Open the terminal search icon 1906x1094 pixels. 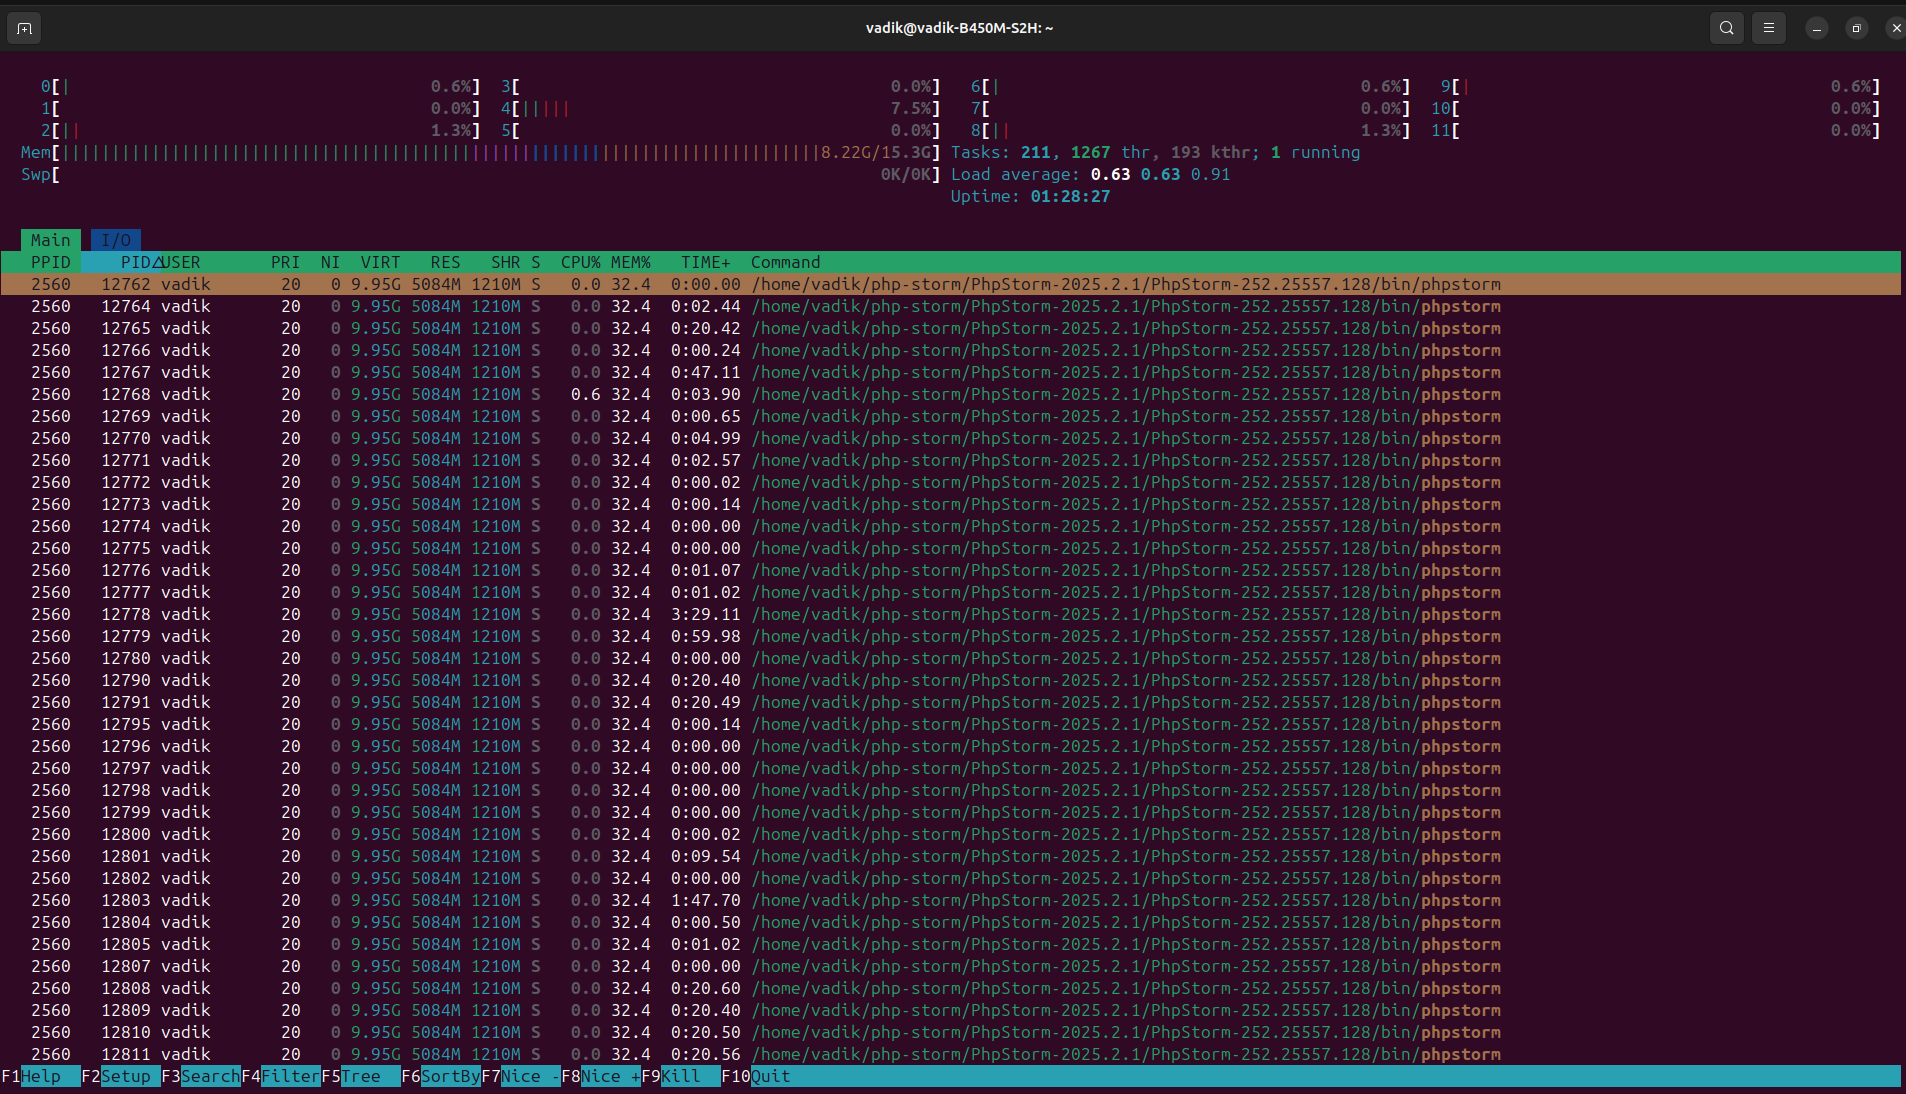coord(1726,28)
